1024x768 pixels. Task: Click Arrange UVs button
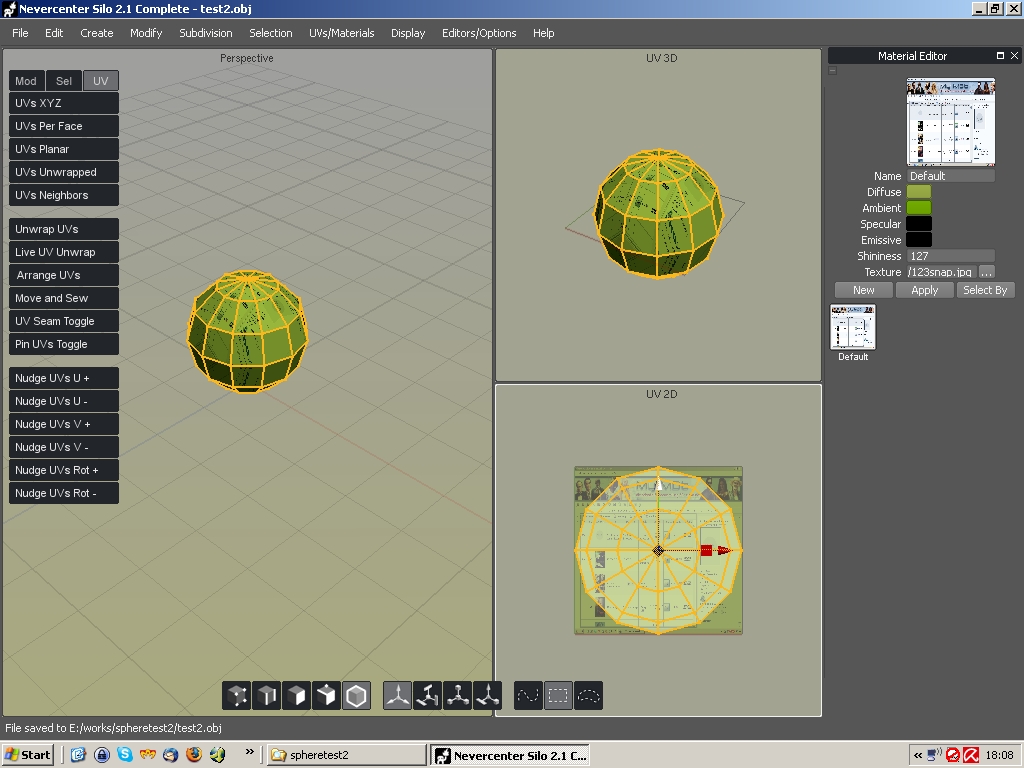click(x=64, y=275)
